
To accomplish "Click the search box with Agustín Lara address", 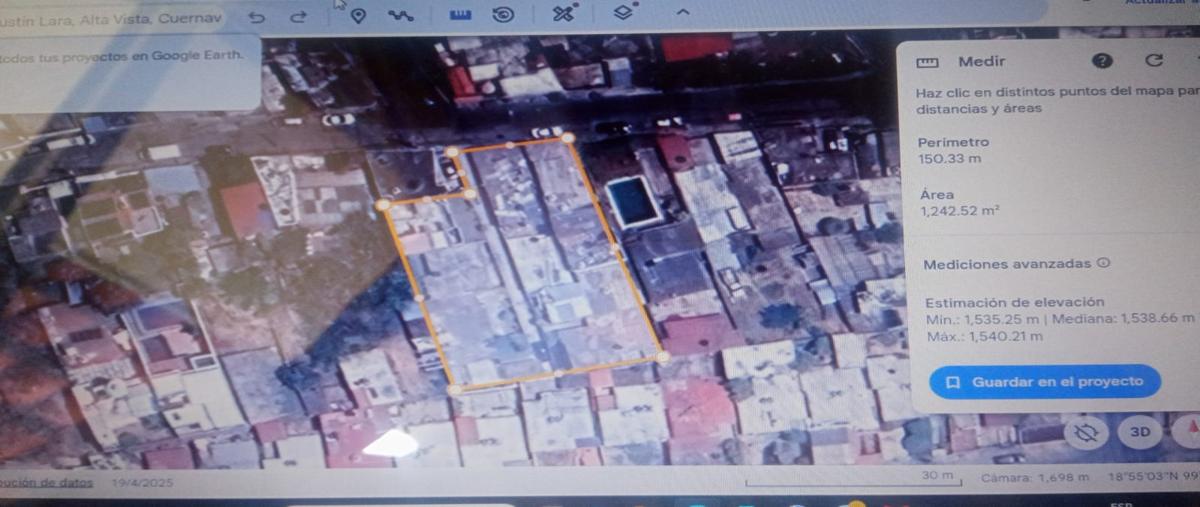I will 110,18.
